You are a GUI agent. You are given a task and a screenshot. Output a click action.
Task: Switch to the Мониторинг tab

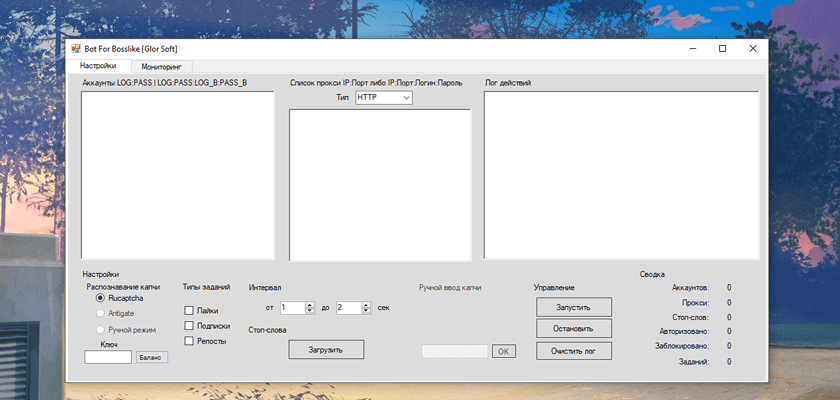[x=162, y=67]
